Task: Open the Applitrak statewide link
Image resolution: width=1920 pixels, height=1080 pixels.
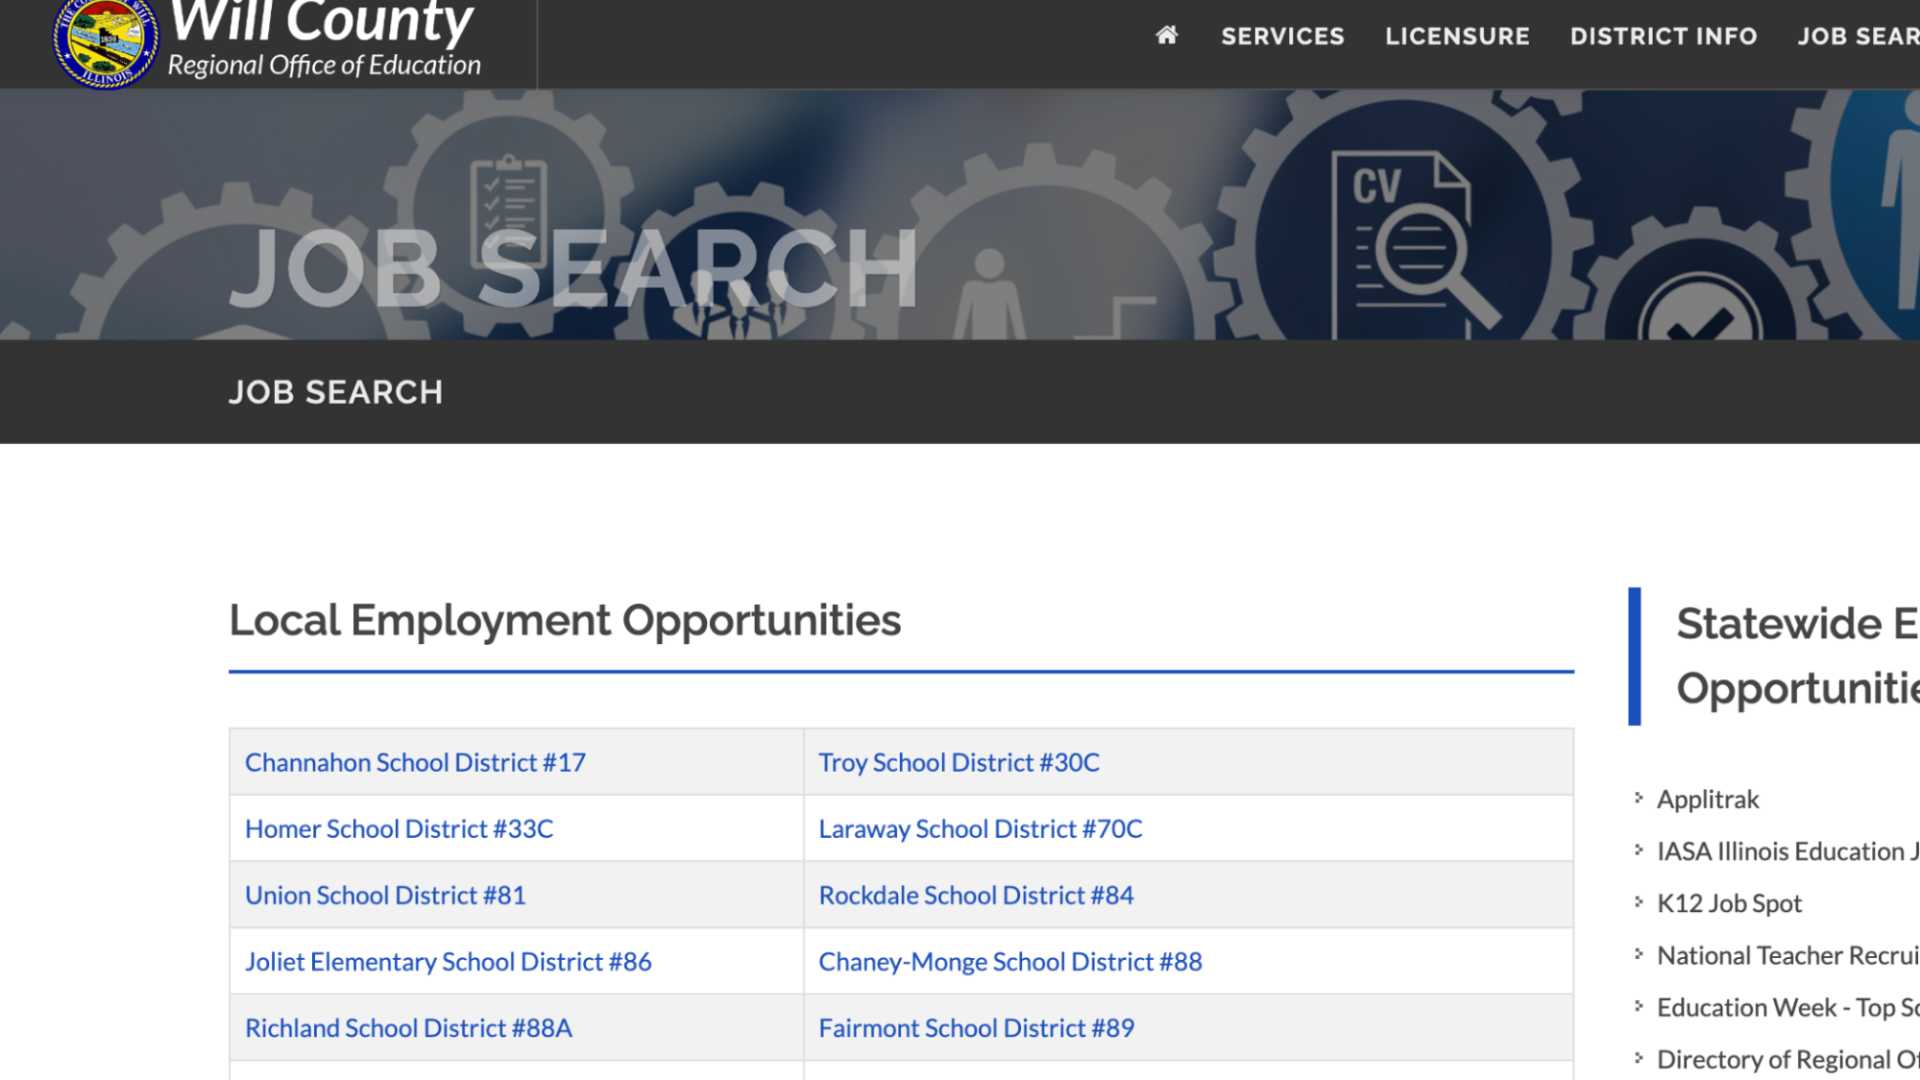Action: 1707,799
